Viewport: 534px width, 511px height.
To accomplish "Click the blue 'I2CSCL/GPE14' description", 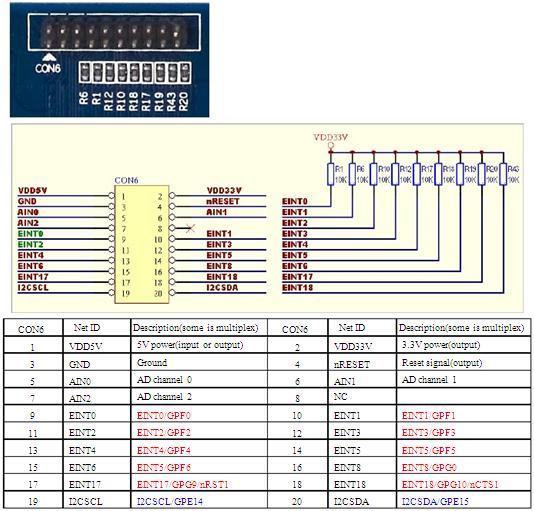I will click(170, 501).
